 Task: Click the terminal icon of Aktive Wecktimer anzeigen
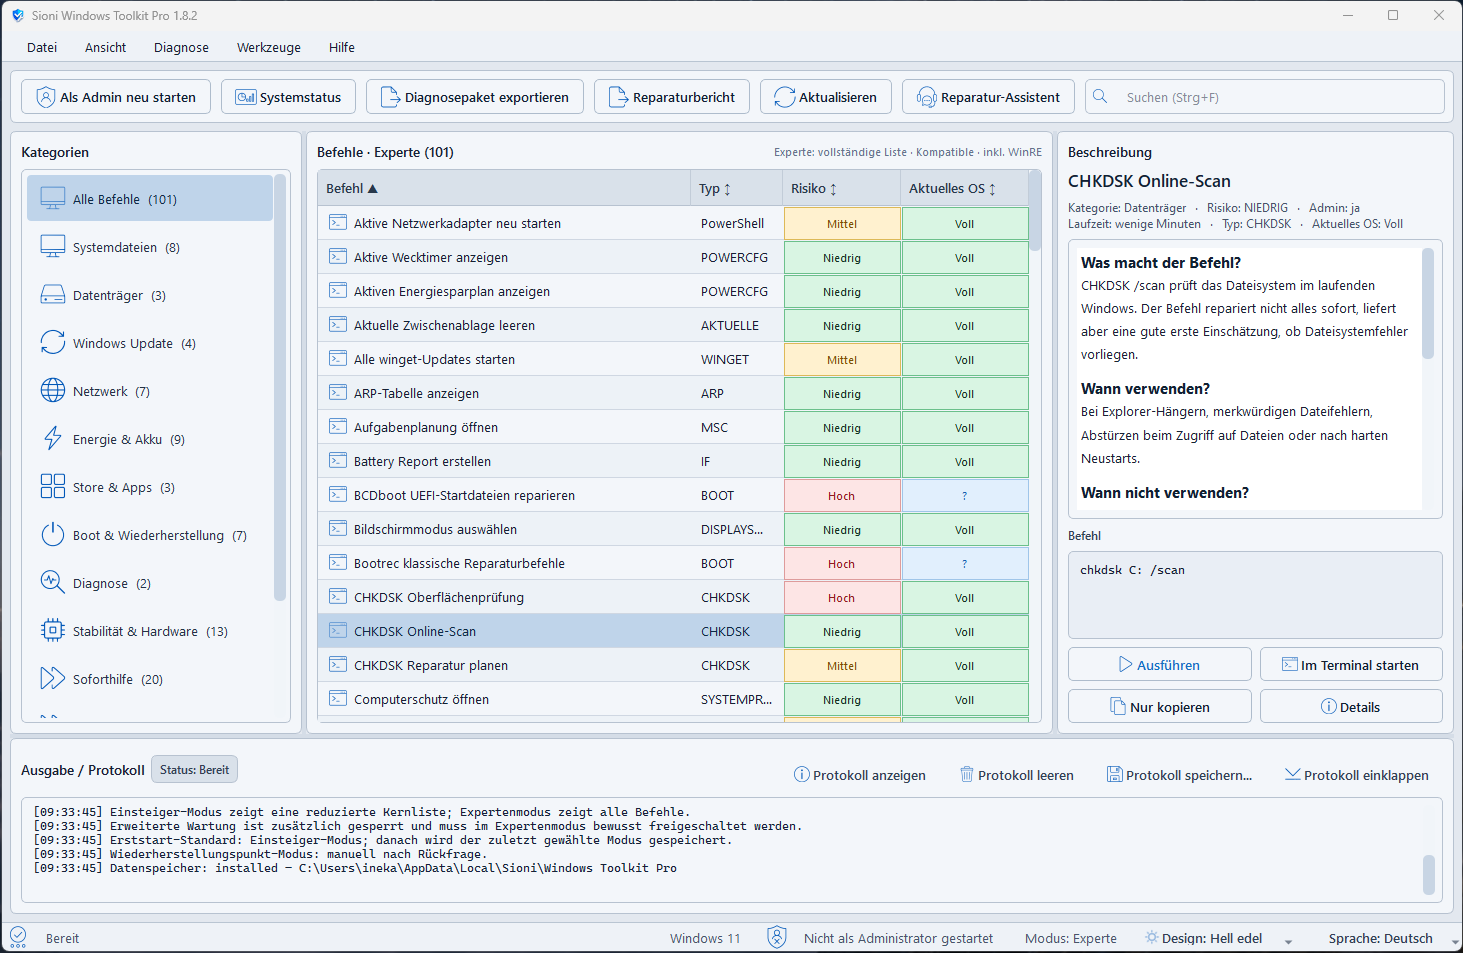338,257
